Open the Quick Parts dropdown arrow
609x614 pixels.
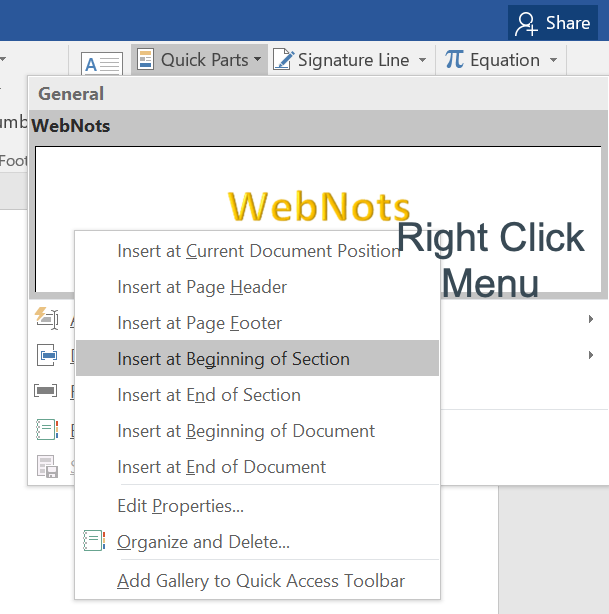[x=258, y=60]
